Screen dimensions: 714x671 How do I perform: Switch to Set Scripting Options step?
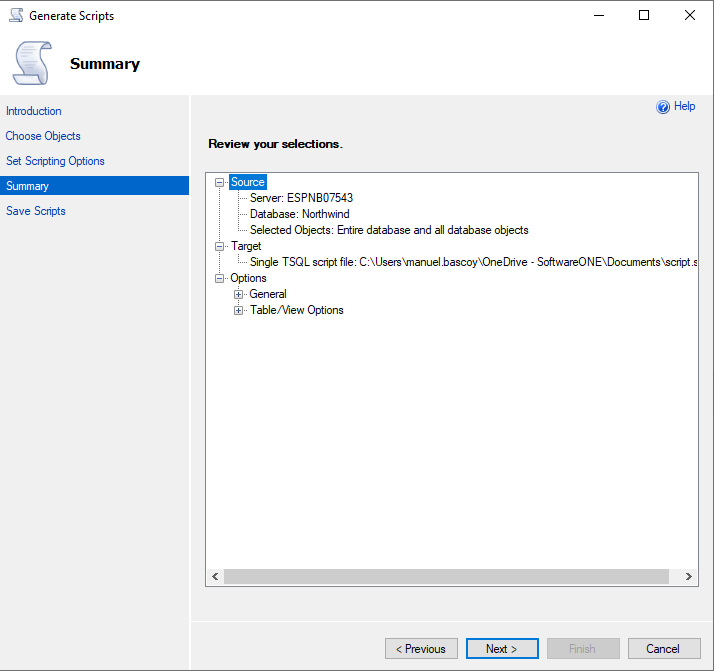coord(55,161)
